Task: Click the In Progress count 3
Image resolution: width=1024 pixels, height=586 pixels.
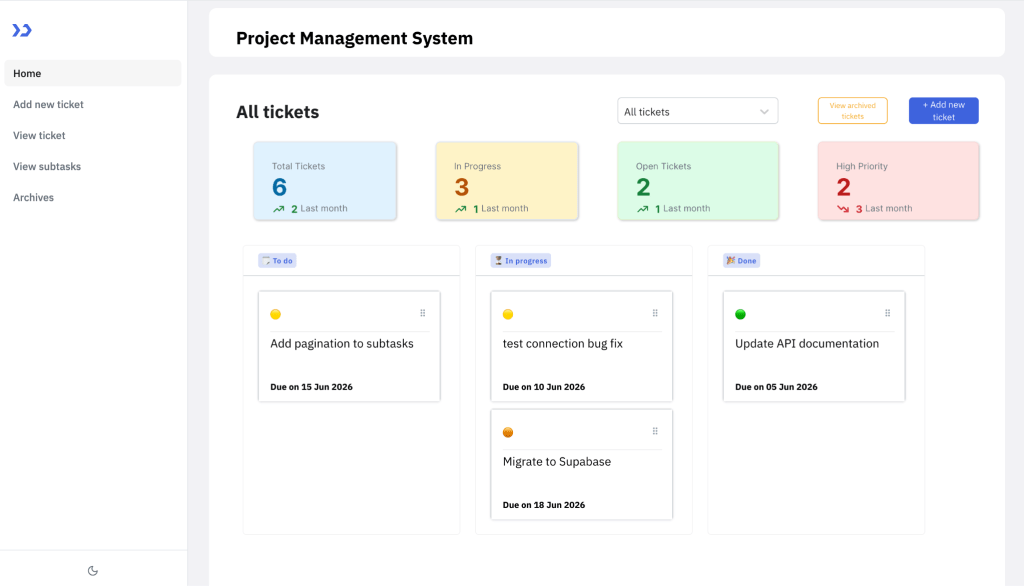Action: coord(462,187)
